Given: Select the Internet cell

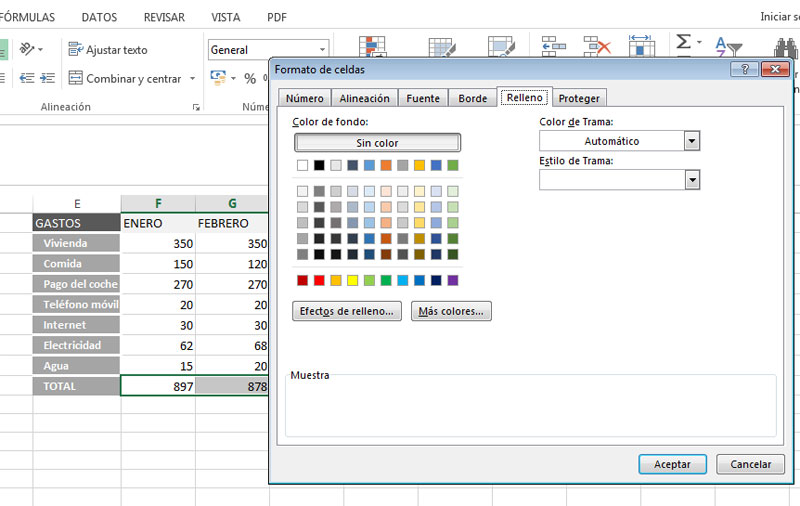Looking at the screenshot, I should (77, 325).
